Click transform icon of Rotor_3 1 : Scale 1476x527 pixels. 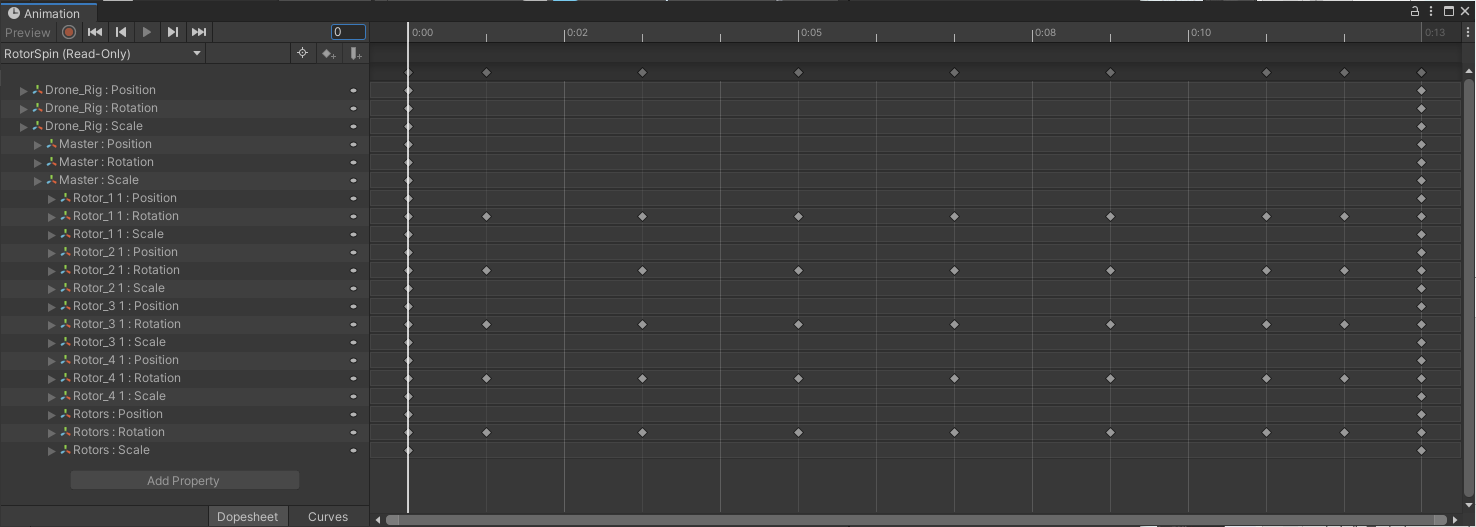point(65,342)
